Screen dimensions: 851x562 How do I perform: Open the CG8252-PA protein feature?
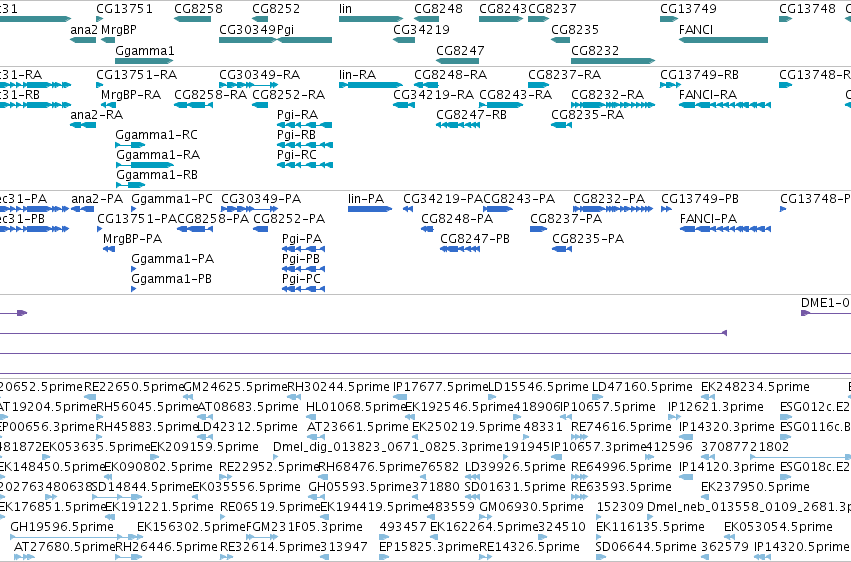click(261, 229)
